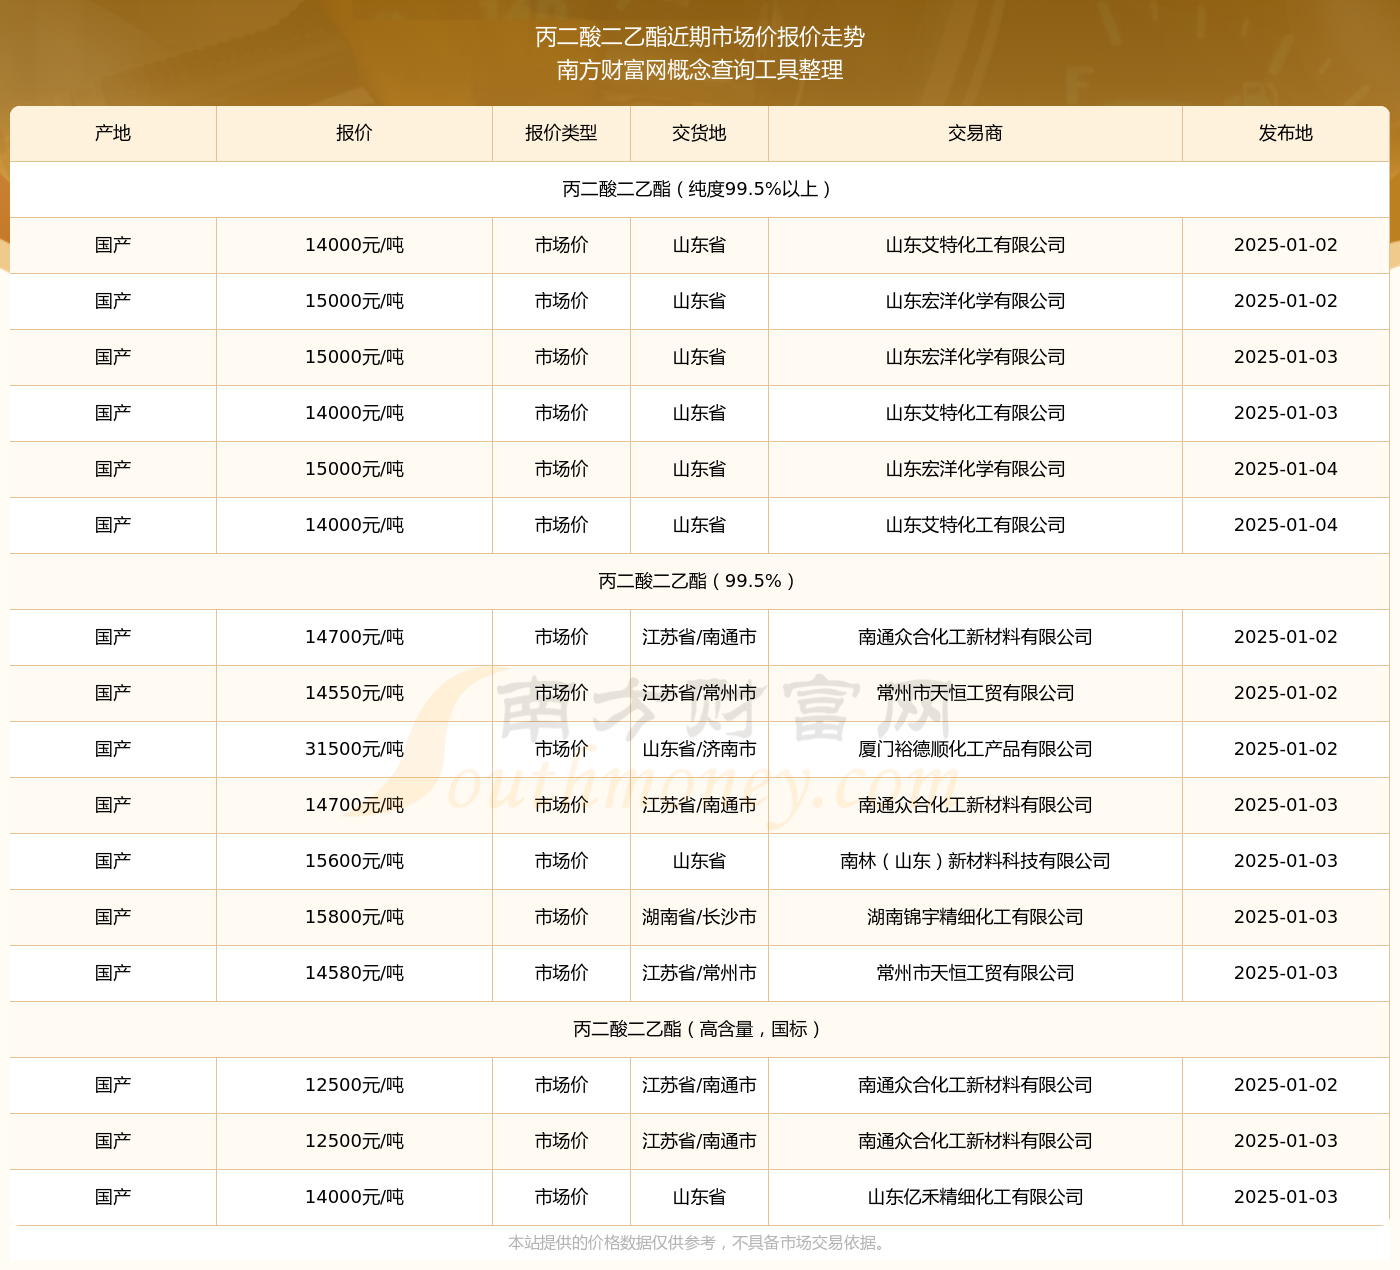Select 湖南省/长沙市 delivery location
Image resolution: width=1400 pixels, height=1270 pixels.
point(699,917)
